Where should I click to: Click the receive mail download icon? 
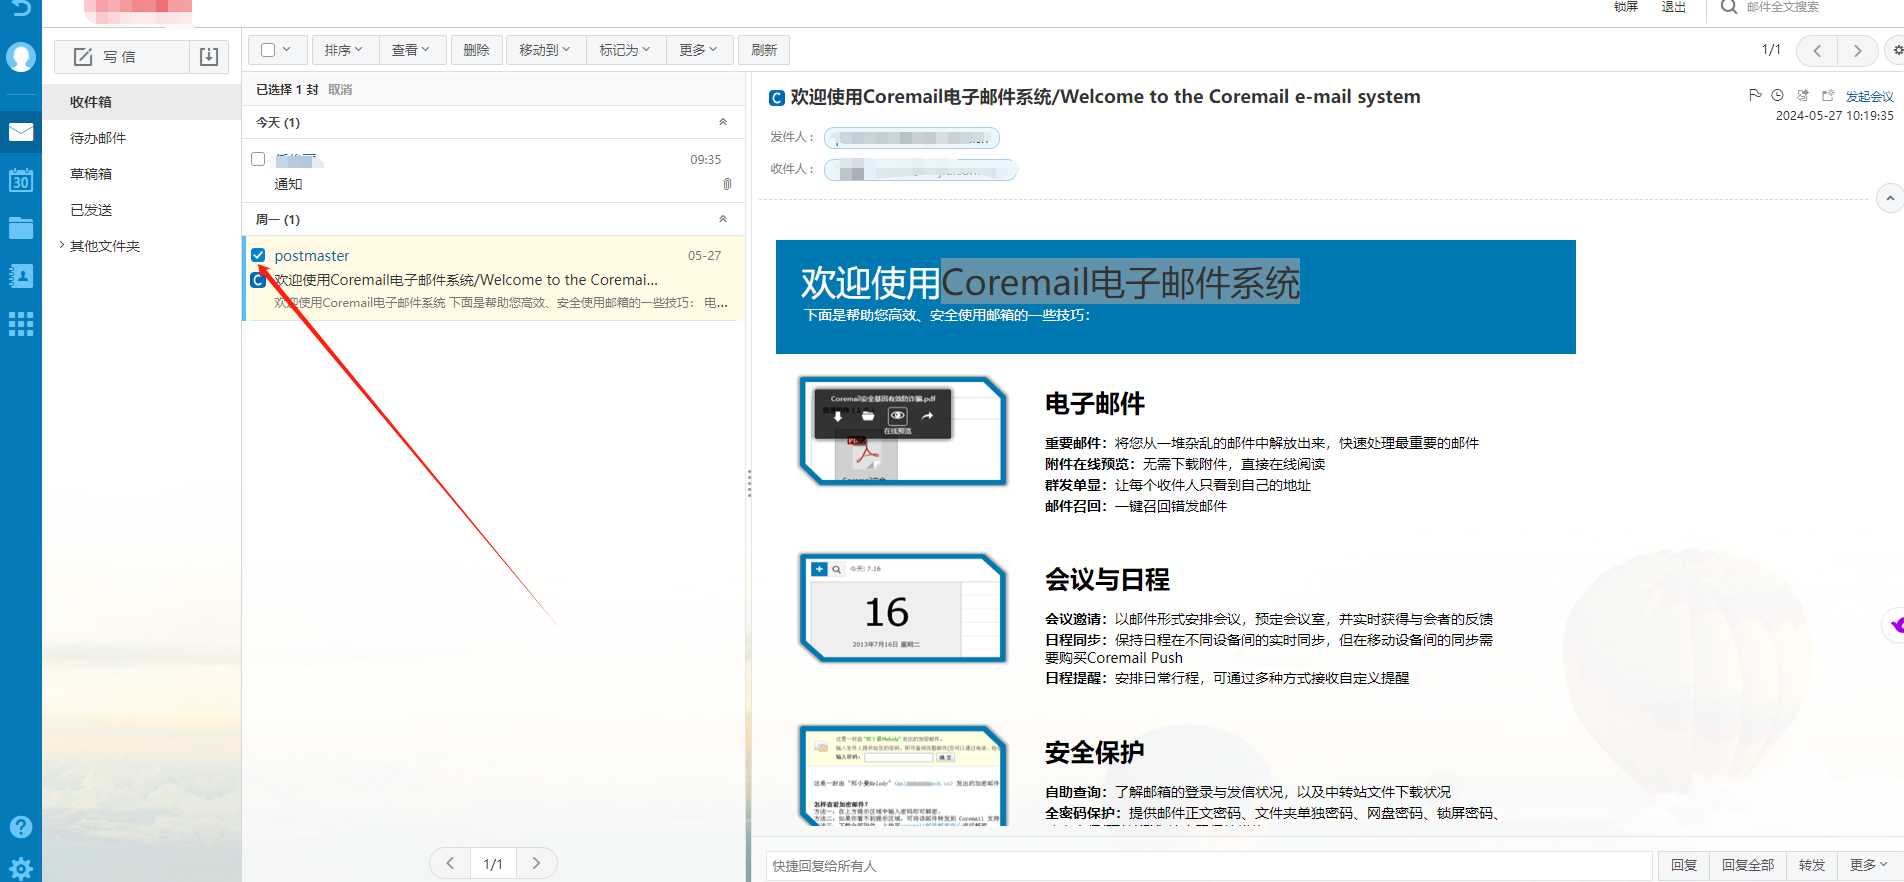[x=208, y=57]
